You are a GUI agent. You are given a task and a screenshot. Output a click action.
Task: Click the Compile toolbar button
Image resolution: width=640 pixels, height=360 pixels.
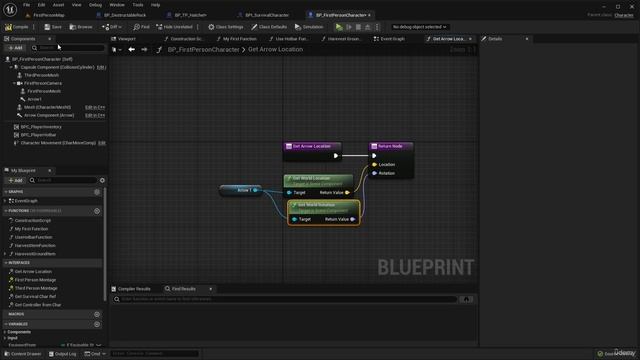pos(17,27)
